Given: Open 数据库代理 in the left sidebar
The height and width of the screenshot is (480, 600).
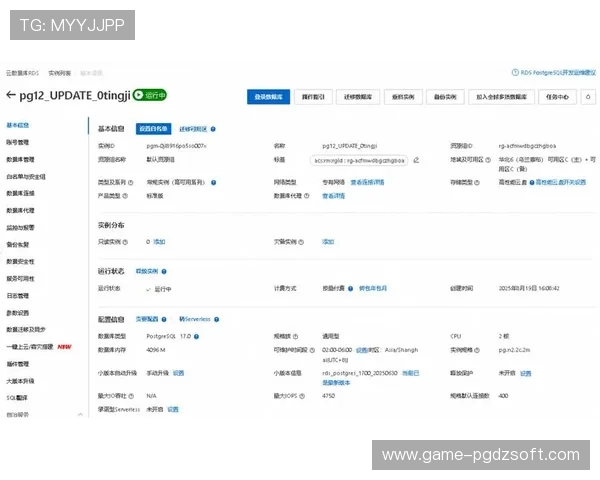Looking at the screenshot, I should [20, 211].
